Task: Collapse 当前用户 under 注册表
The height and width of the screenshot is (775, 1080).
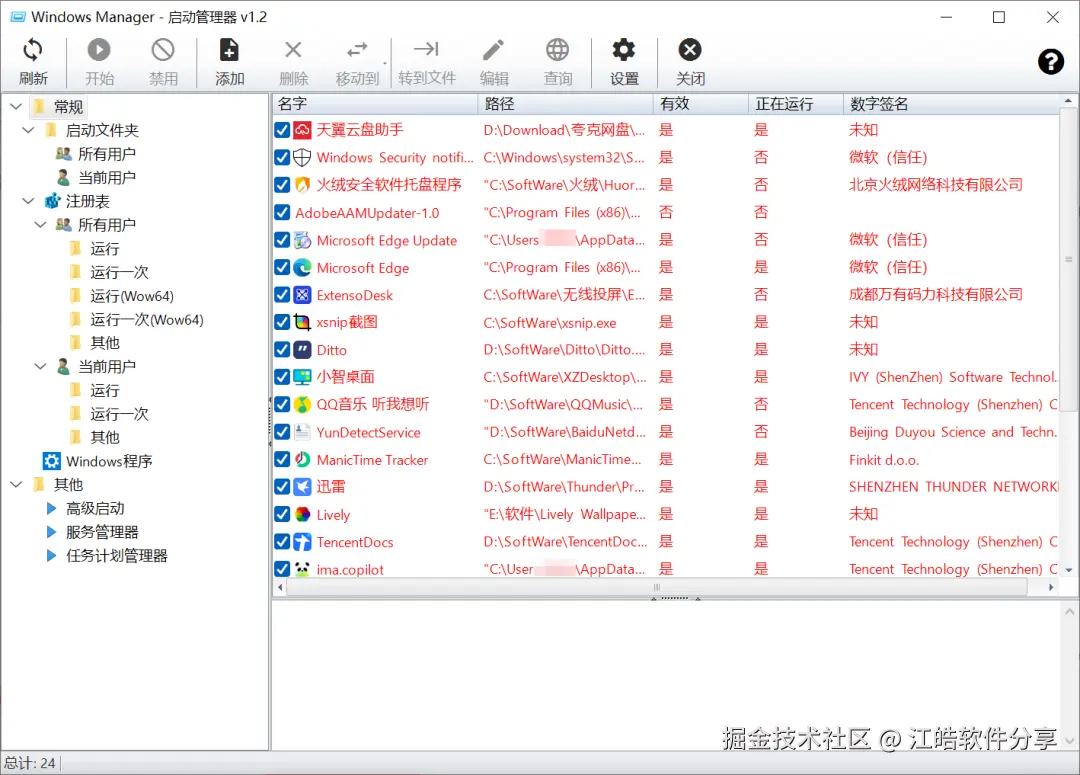Action: click(41, 366)
